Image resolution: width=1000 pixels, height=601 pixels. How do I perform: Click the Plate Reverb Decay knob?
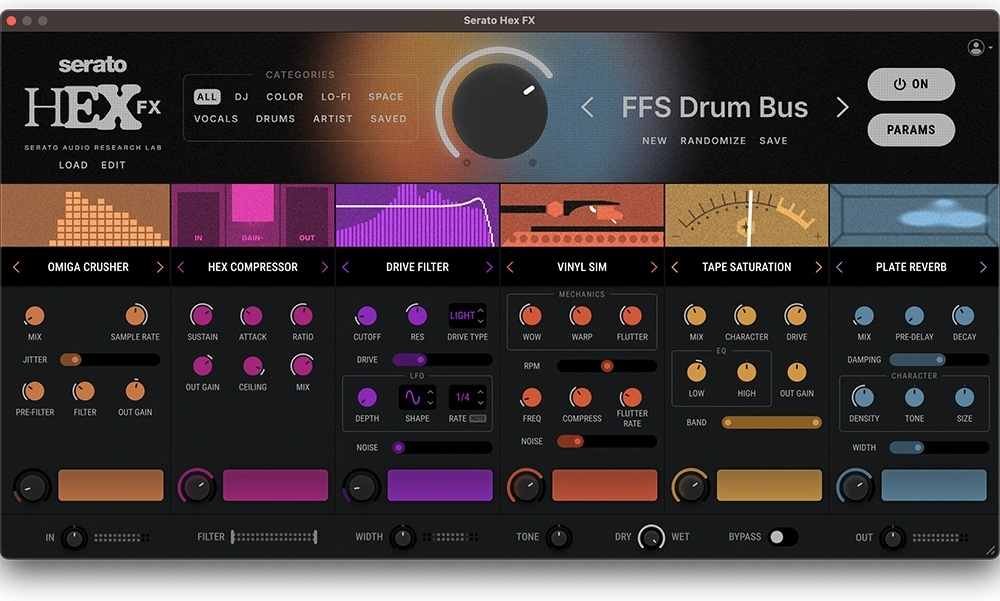coord(964,315)
